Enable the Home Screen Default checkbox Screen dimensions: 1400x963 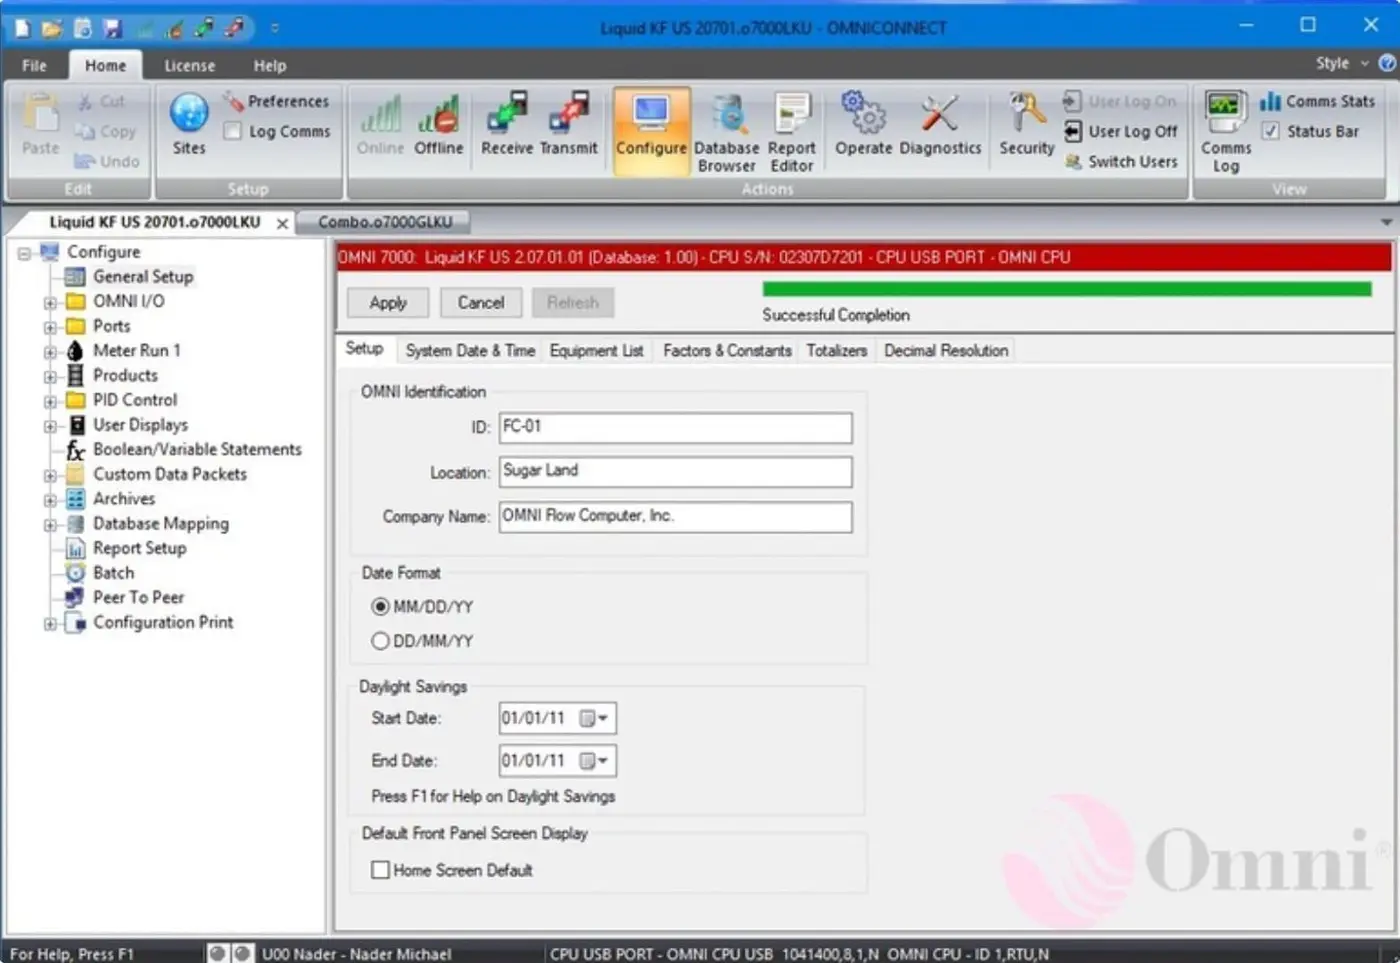pos(380,870)
